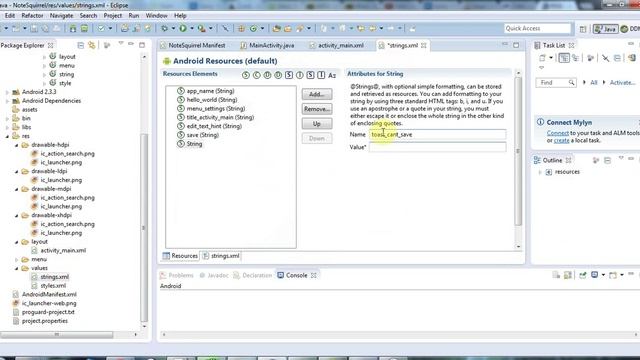Click the Collapse All icon in Task List

point(617,58)
